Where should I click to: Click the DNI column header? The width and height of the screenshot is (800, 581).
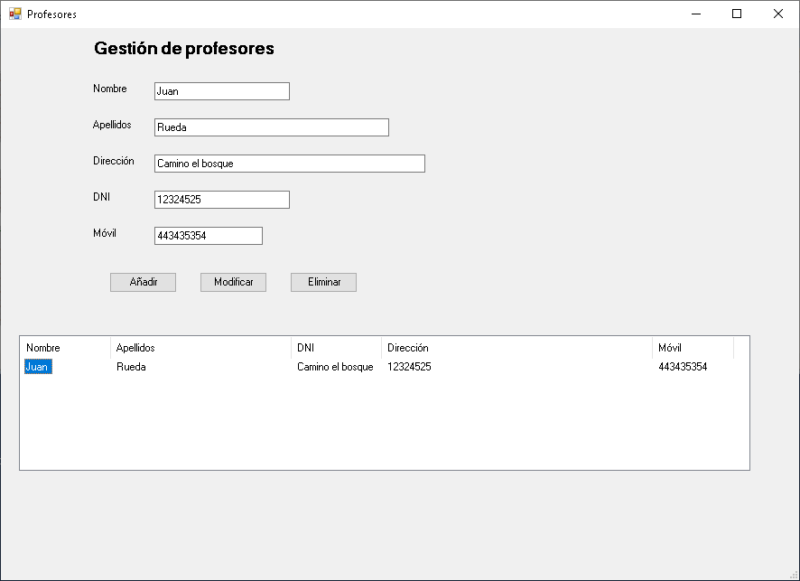coord(335,348)
